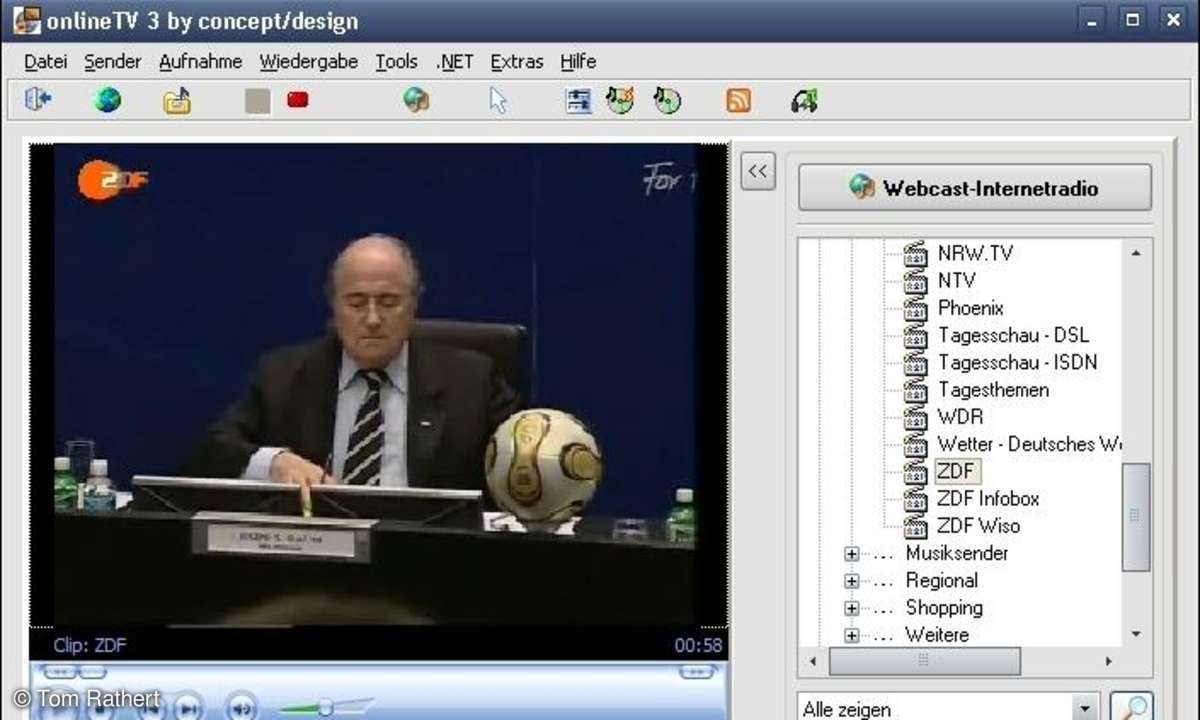Click the player volume slider
The image size is (1200, 720).
tap(324, 708)
